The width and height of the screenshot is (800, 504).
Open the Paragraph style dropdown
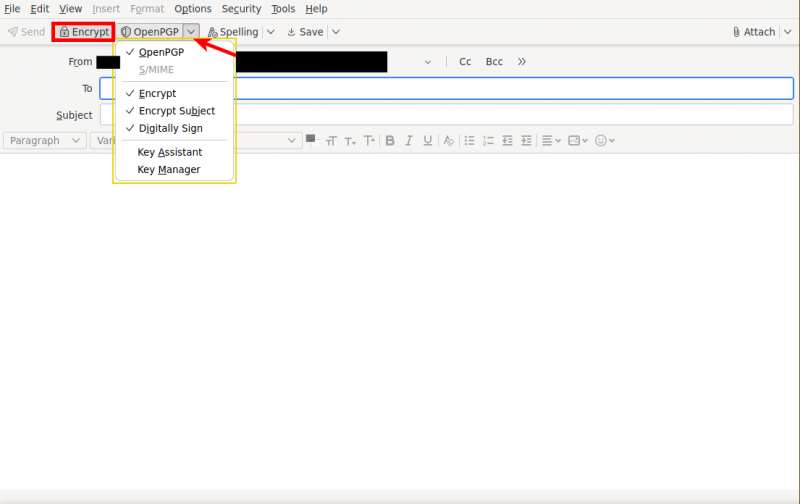tap(45, 141)
